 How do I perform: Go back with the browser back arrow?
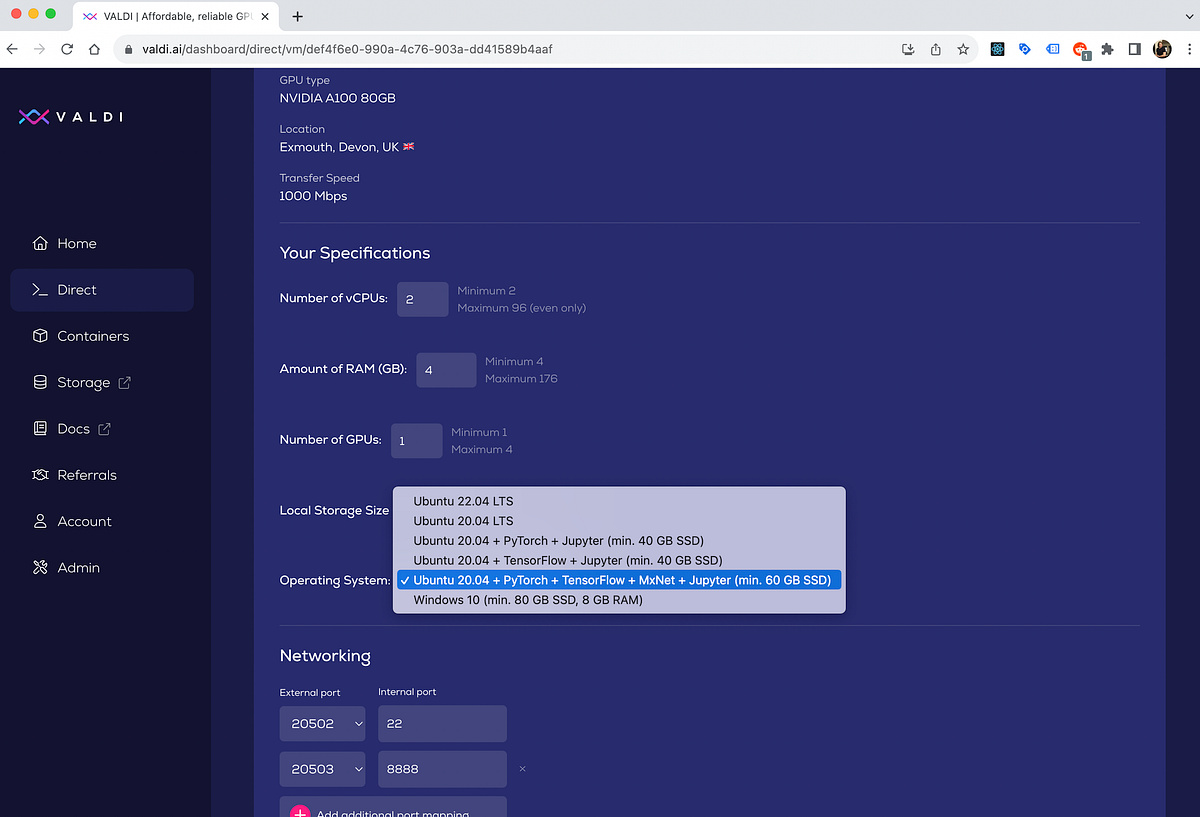(x=13, y=49)
